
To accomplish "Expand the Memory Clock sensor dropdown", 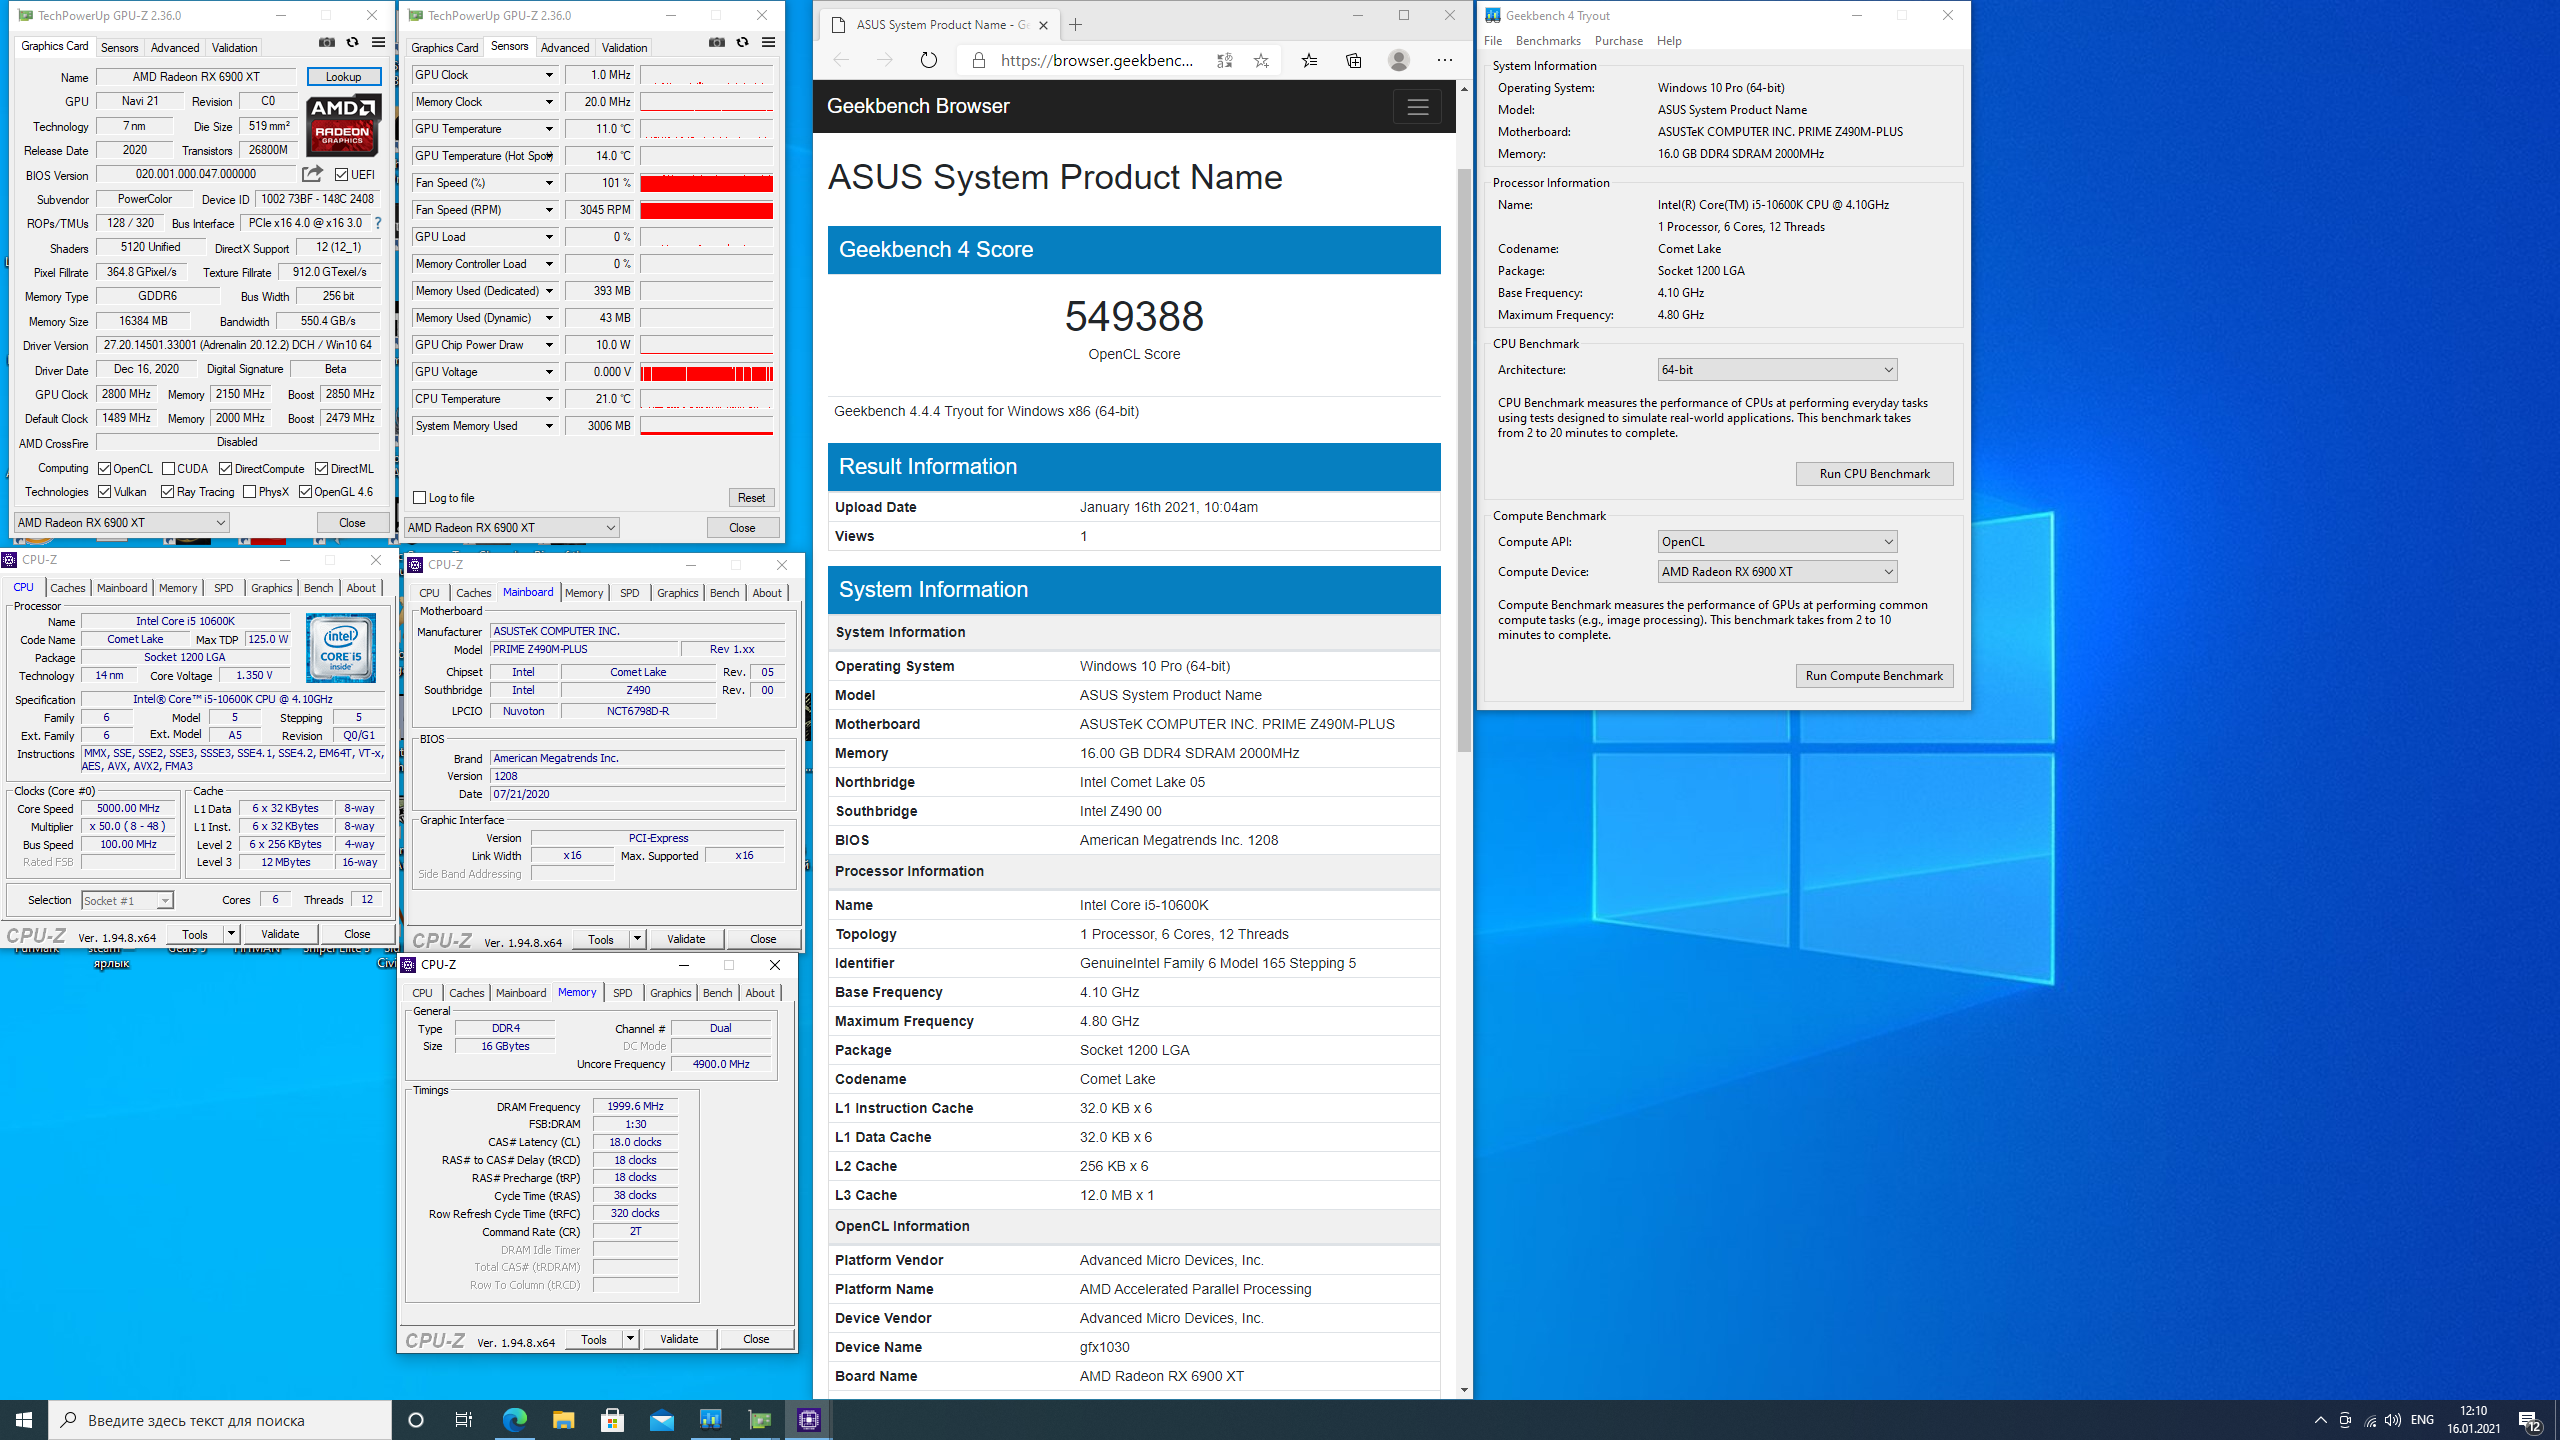I will click(x=549, y=102).
